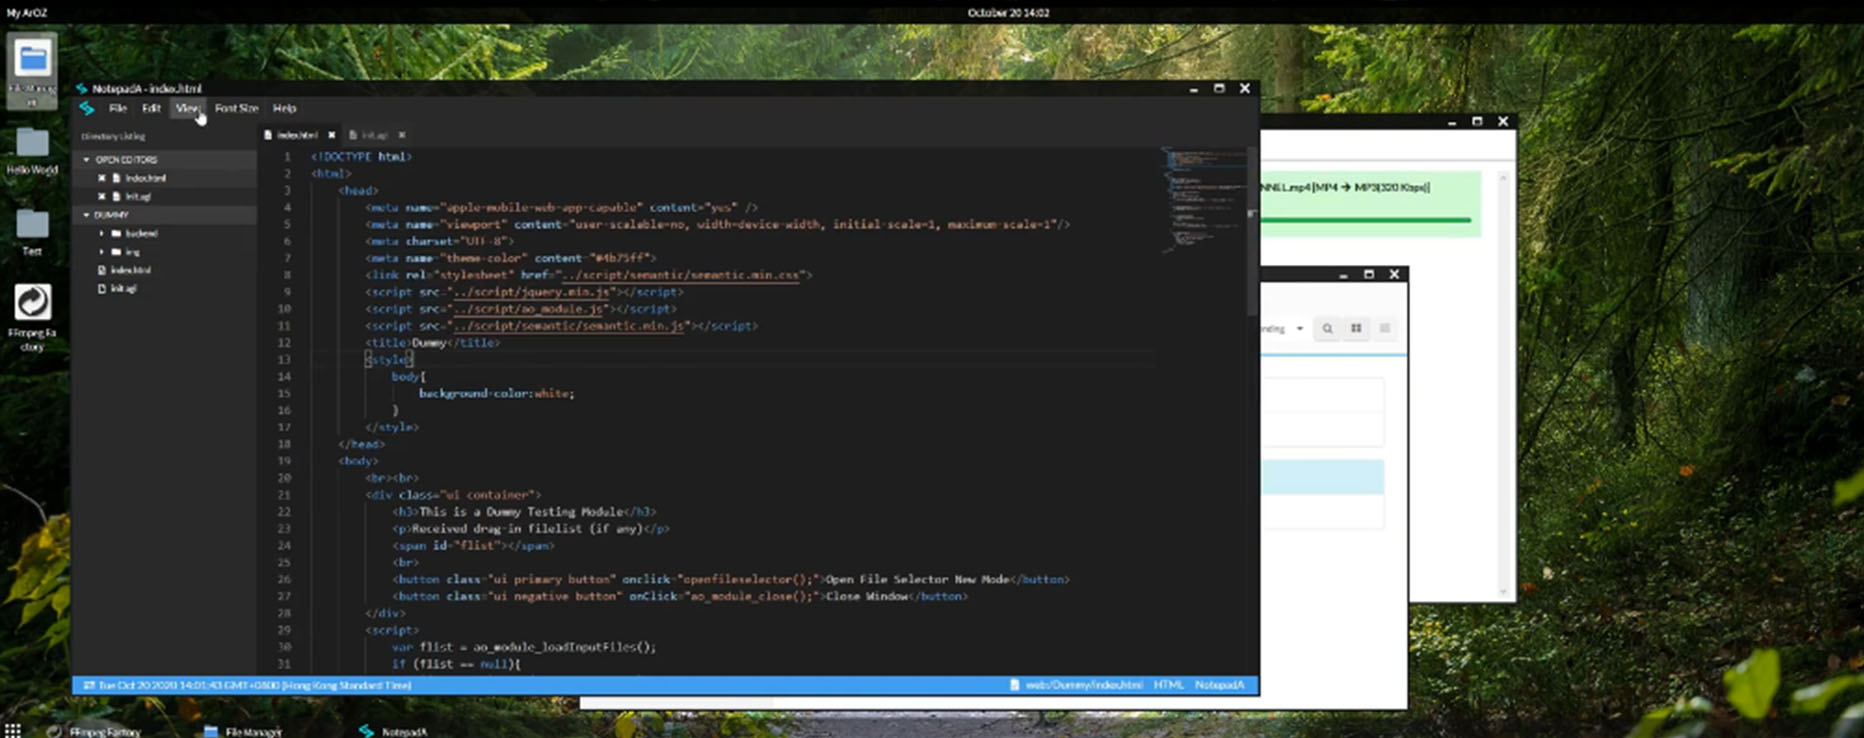The width and height of the screenshot is (1864, 738).
Task: Open init.agi file in DUMMY folder tree
Action: click(x=124, y=288)
